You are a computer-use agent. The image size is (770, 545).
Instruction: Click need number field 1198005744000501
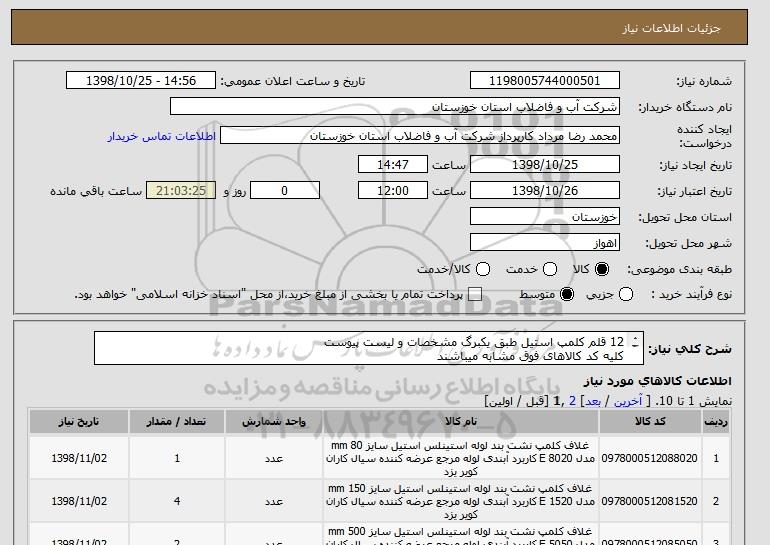point(545,81)
